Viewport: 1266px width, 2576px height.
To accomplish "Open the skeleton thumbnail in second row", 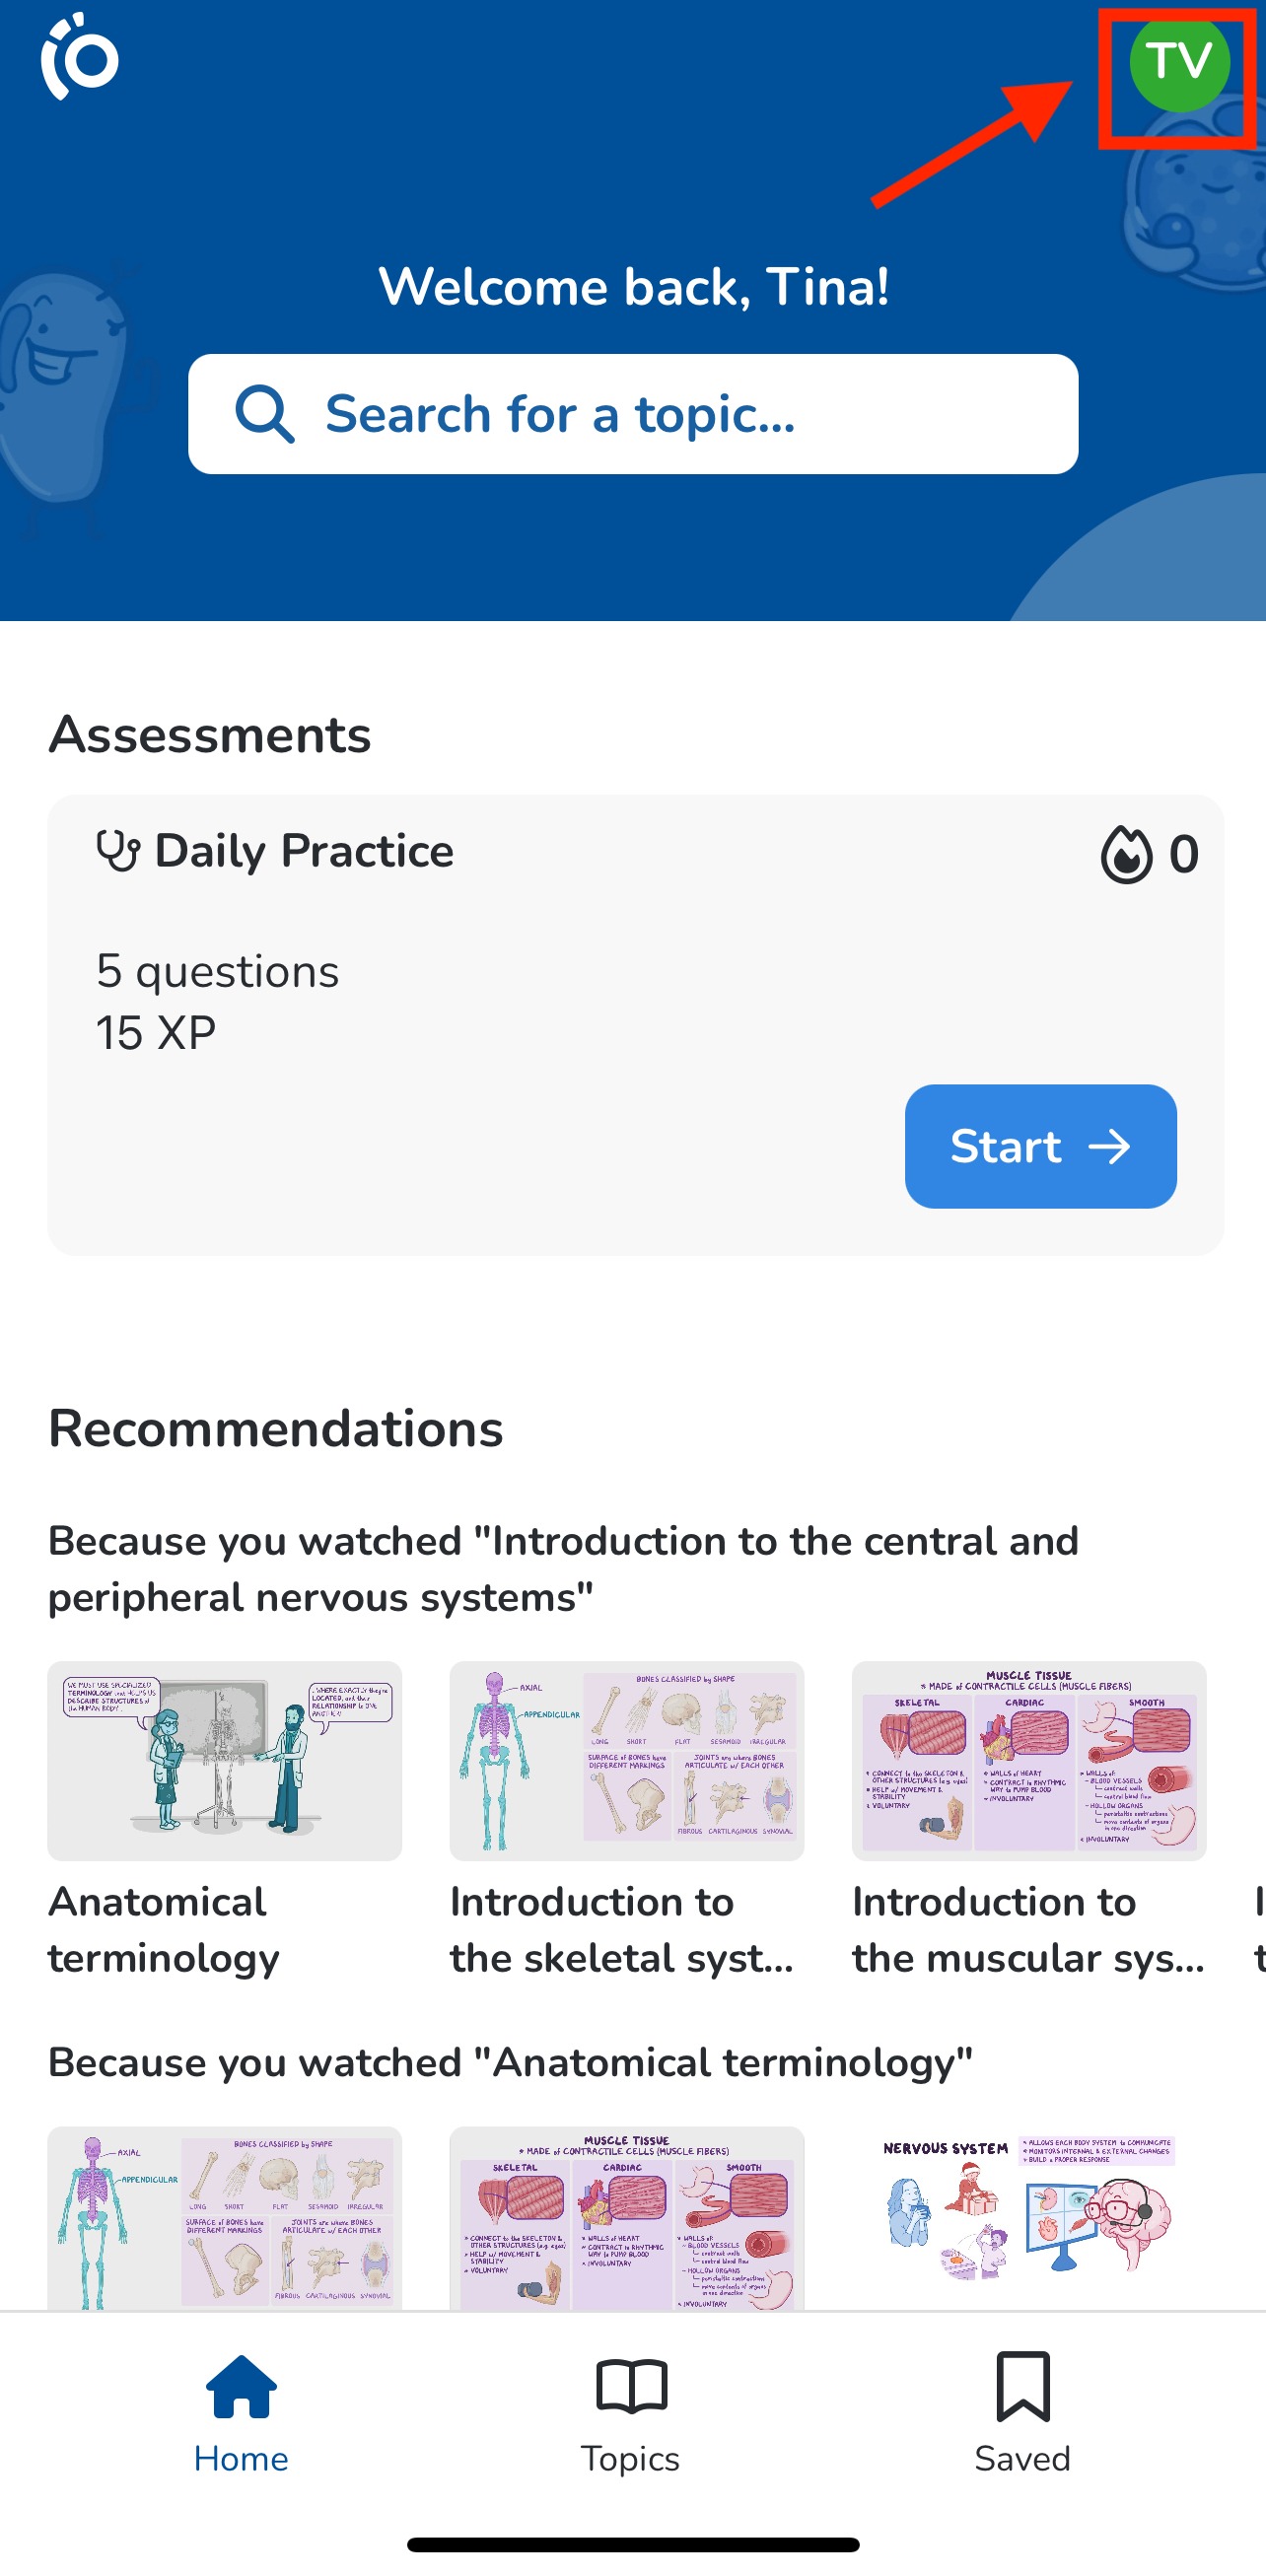I will pyautogui.click(x=225, y=2217).
